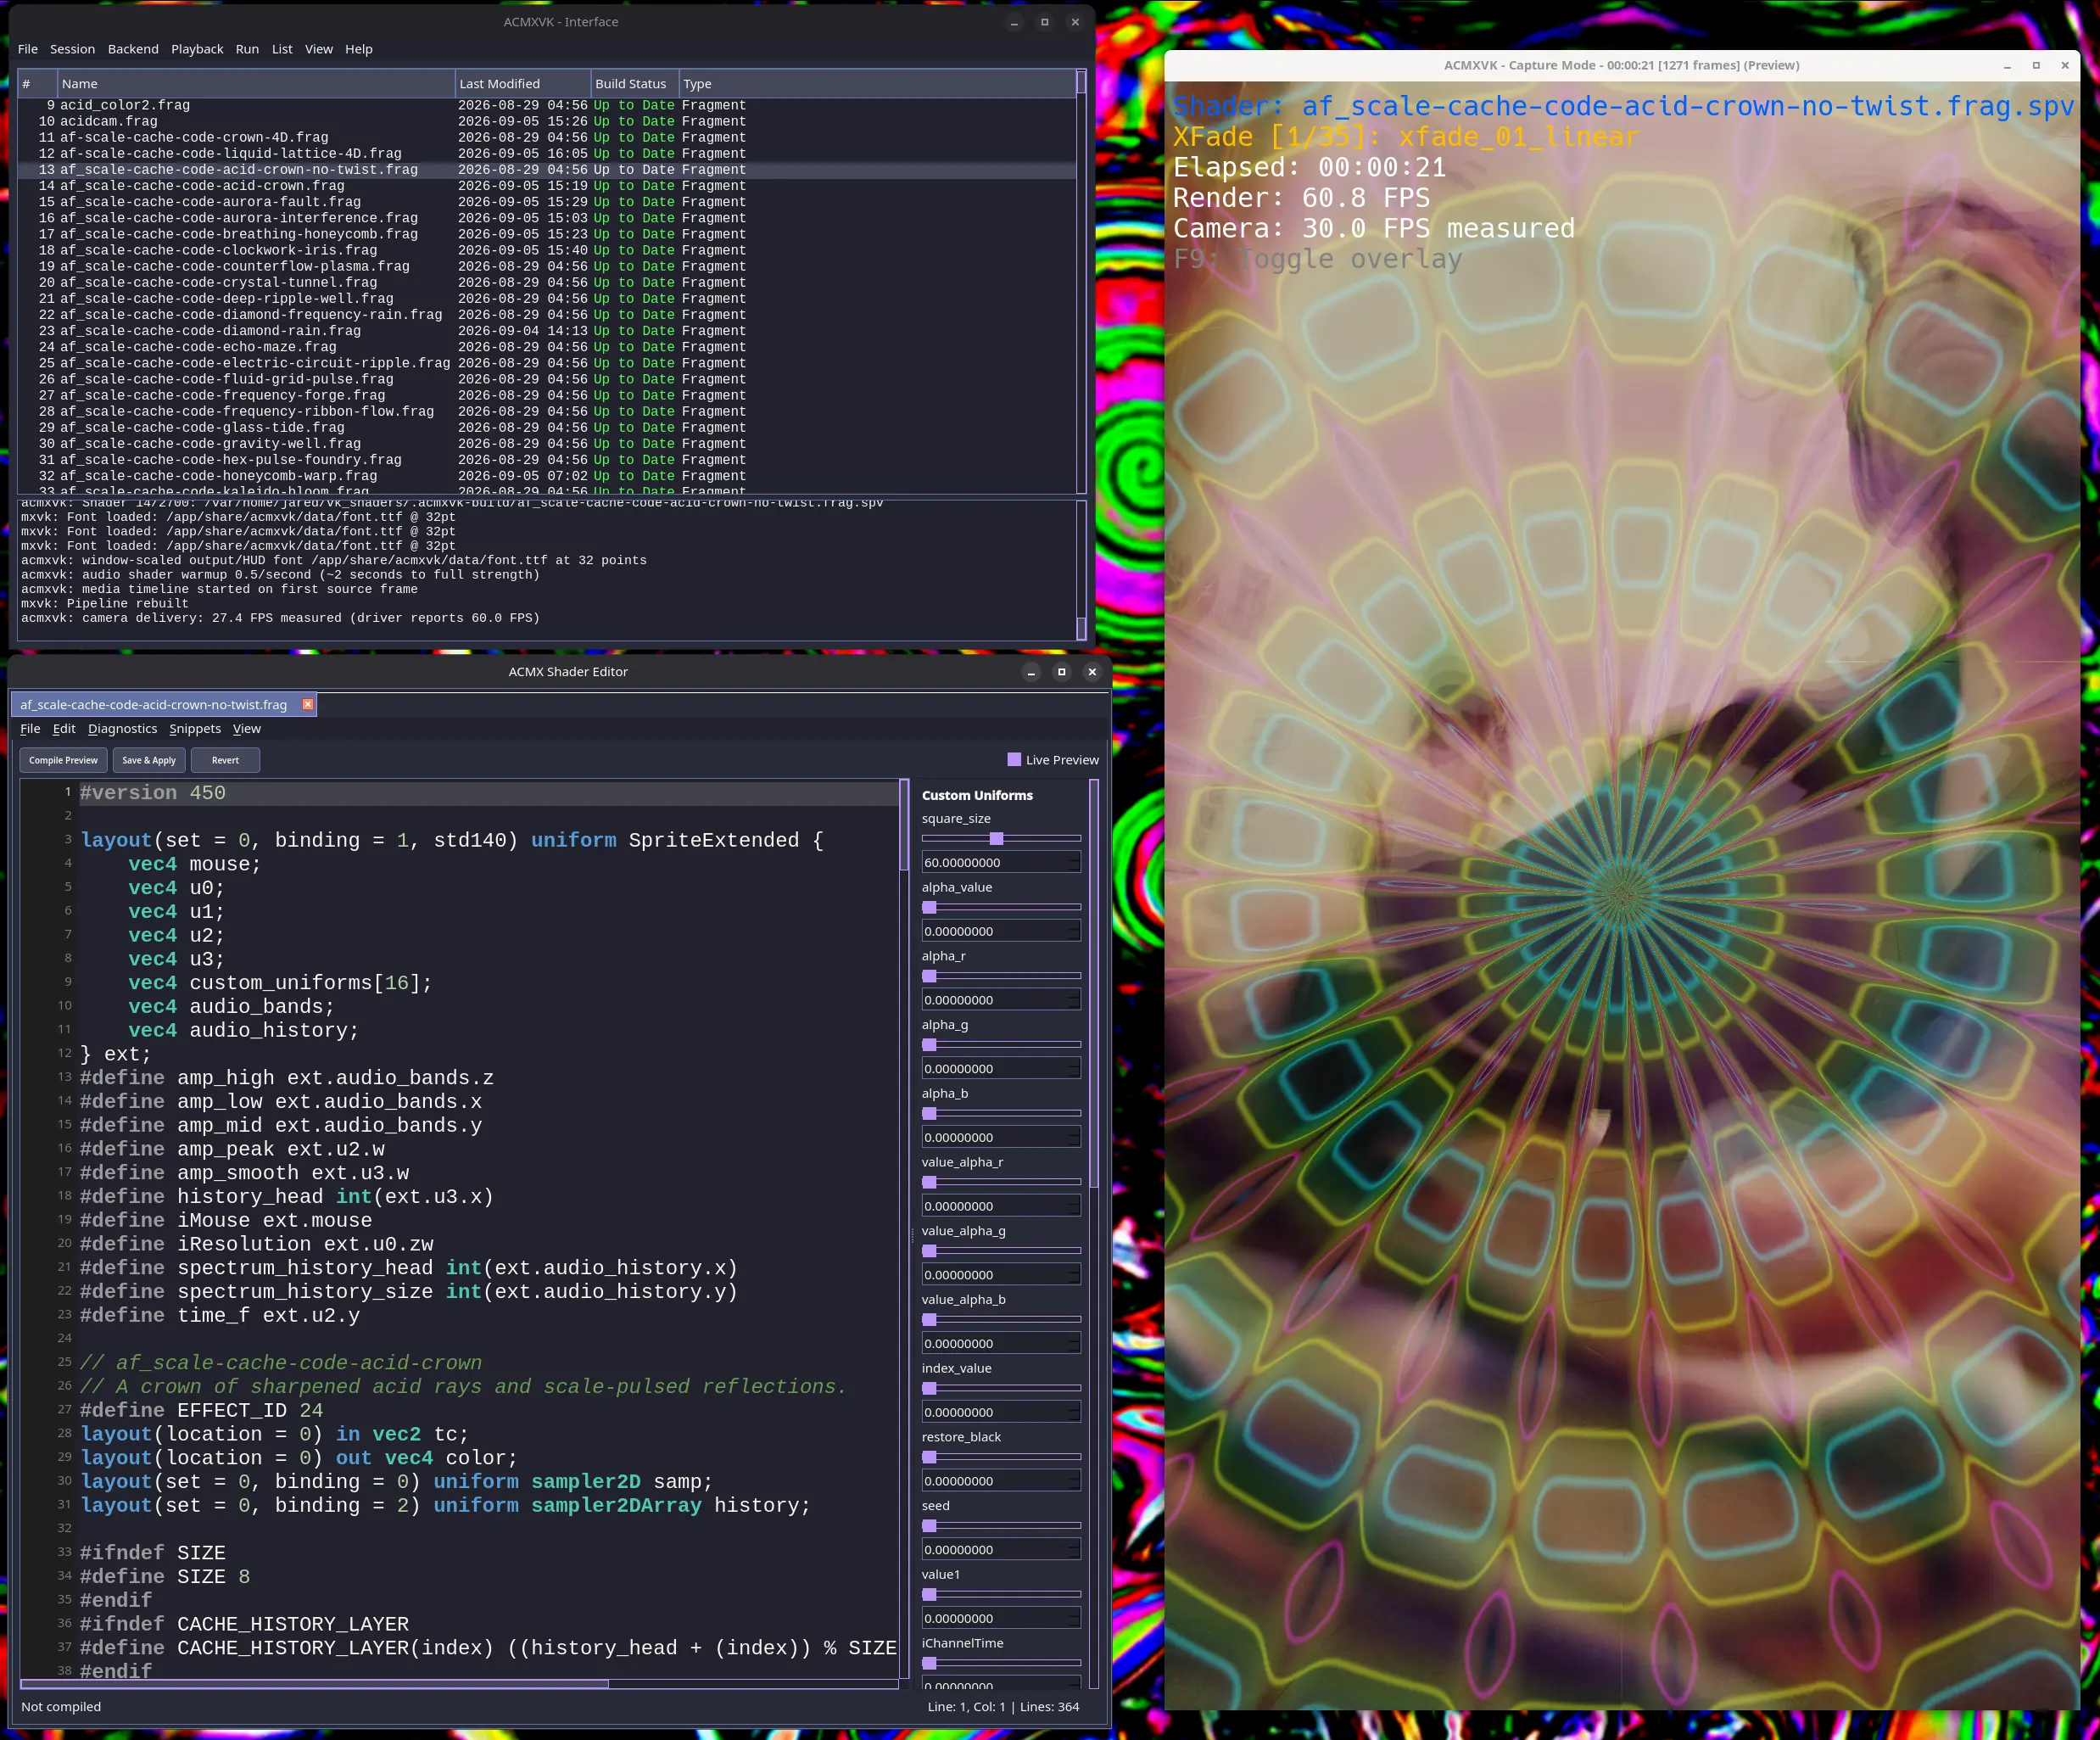Image resolution: width=2100 pixels, height=1740 pixels.
Task: Click the # column header
Action: point(38,84)
